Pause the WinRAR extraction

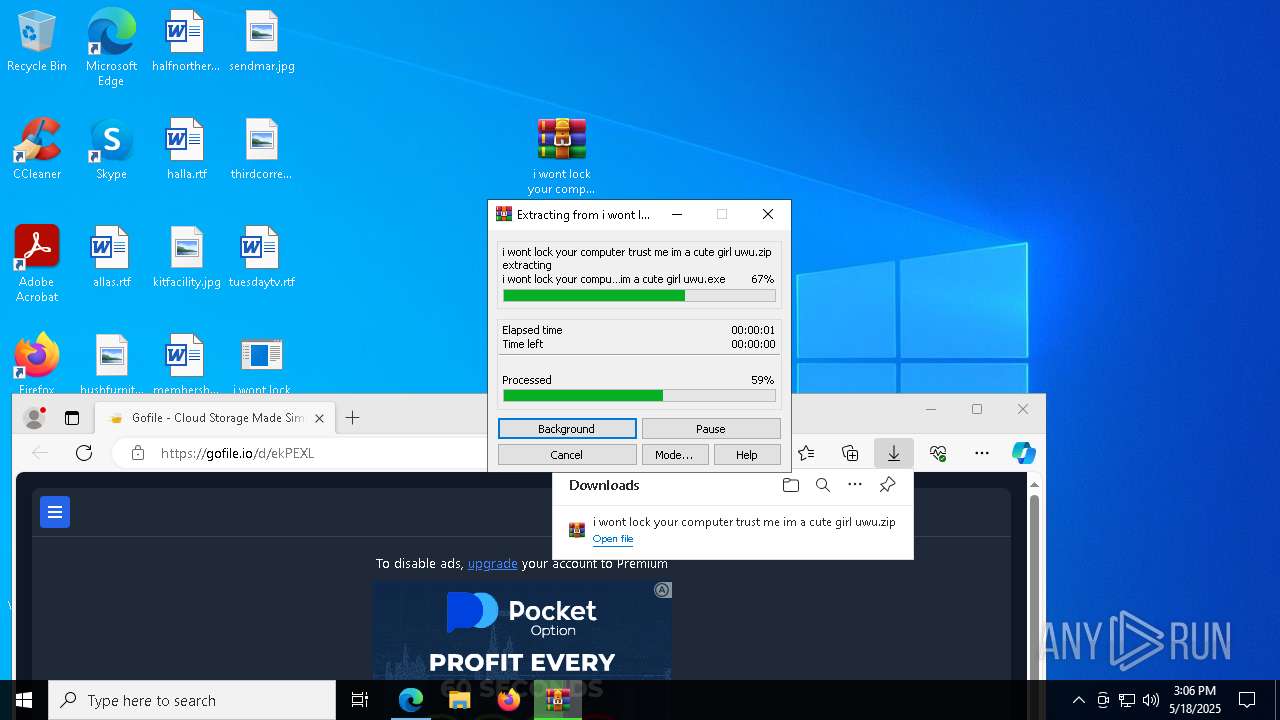711,429
